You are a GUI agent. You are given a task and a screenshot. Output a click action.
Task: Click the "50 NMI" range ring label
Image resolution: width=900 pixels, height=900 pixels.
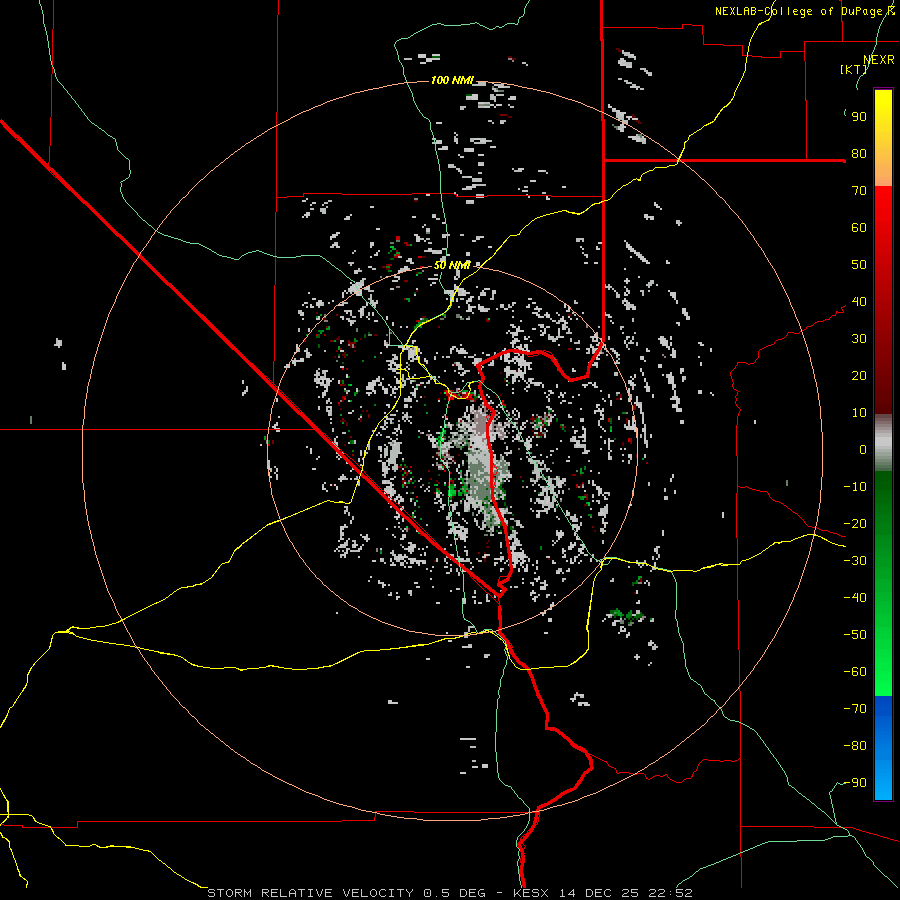[452, 265]
